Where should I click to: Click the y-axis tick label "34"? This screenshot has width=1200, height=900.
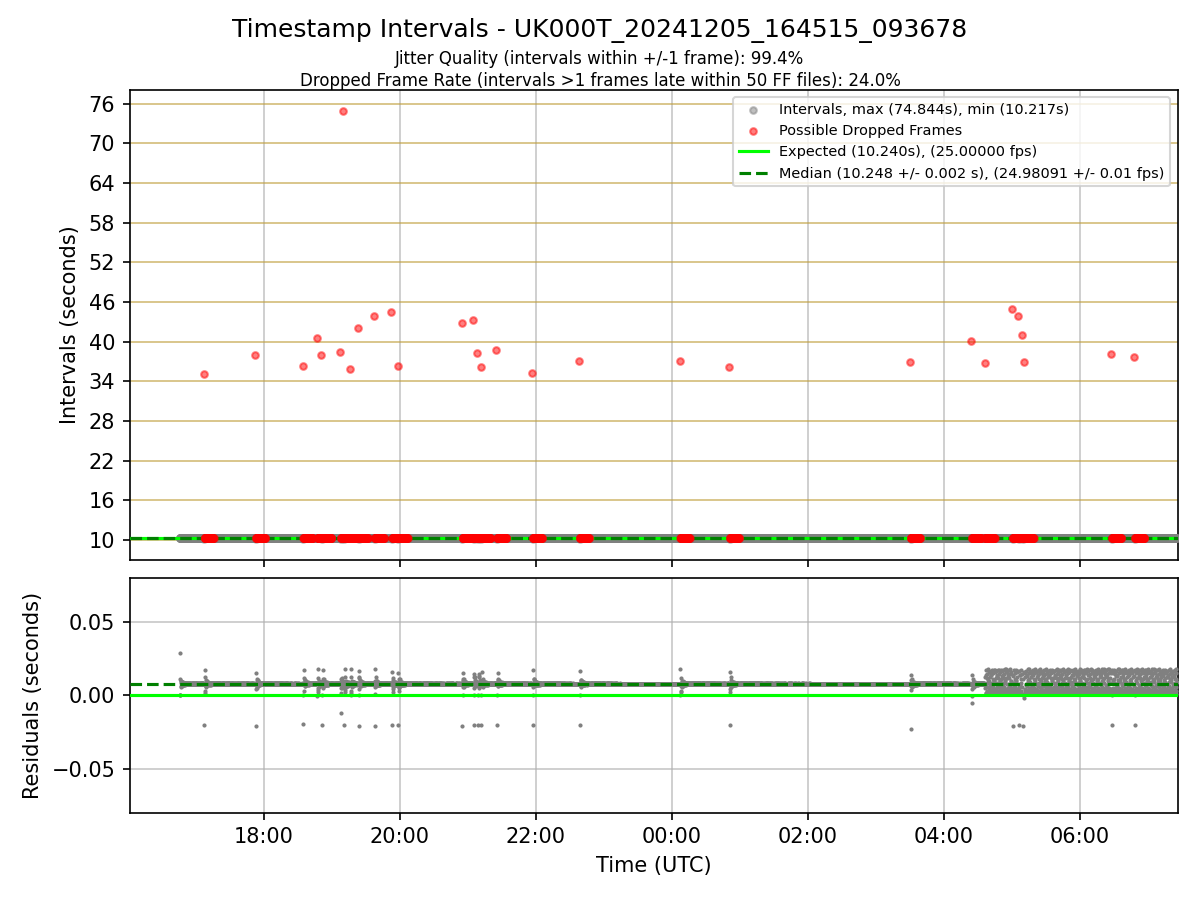coord(104,381)
